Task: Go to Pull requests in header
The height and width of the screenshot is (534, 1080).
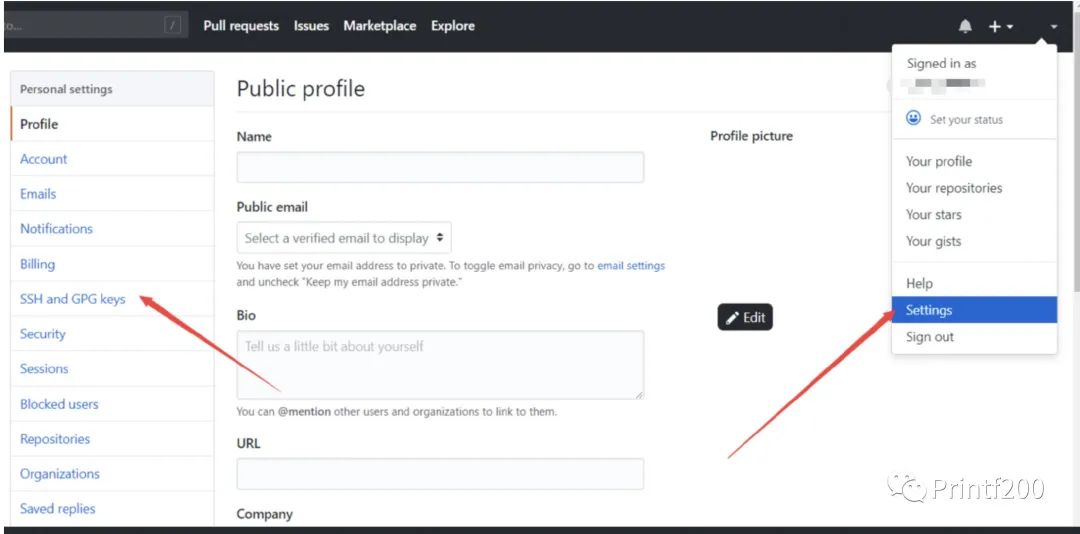Action: pos(241,26)
